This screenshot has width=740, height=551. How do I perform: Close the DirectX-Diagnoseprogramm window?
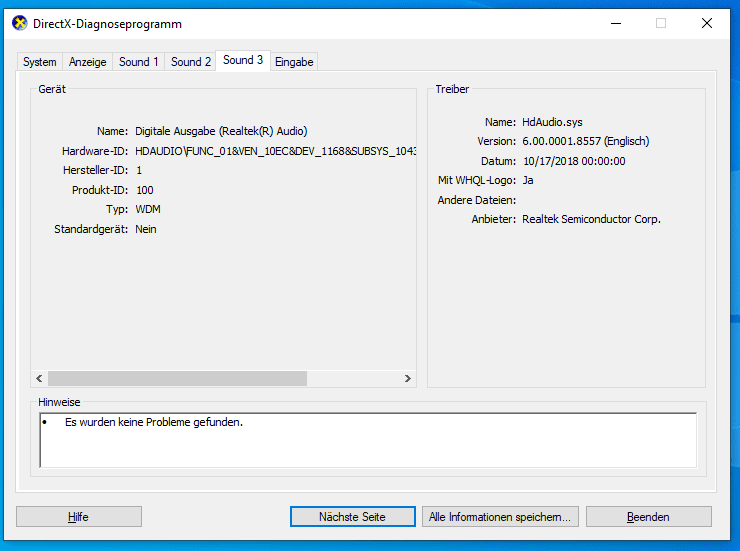click(706, 23)
